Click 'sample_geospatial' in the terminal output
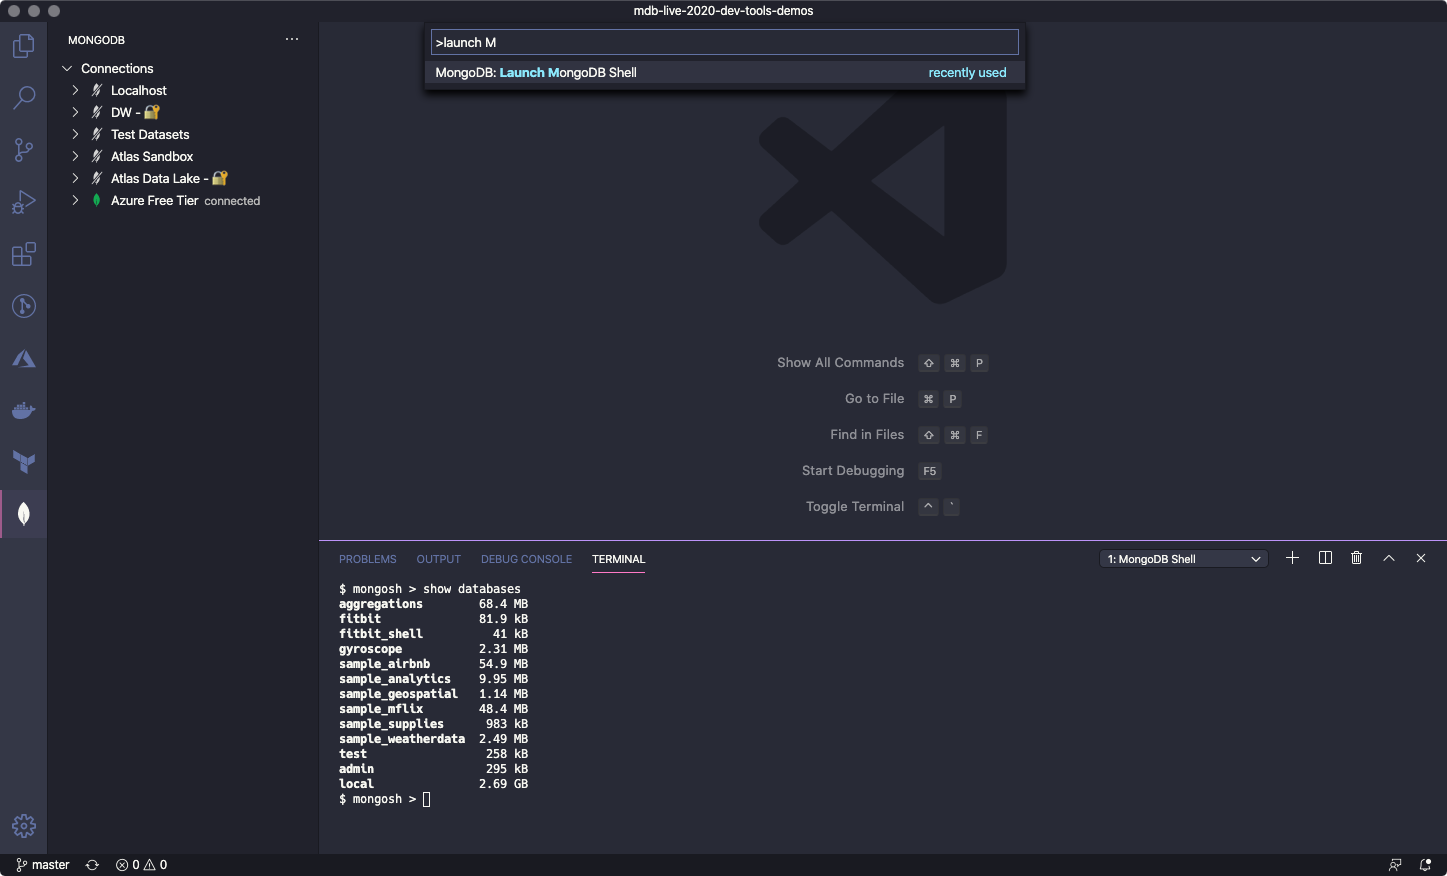Viewport: 1447px width, 876px height. pyautogui.click(x=398, y=694)
